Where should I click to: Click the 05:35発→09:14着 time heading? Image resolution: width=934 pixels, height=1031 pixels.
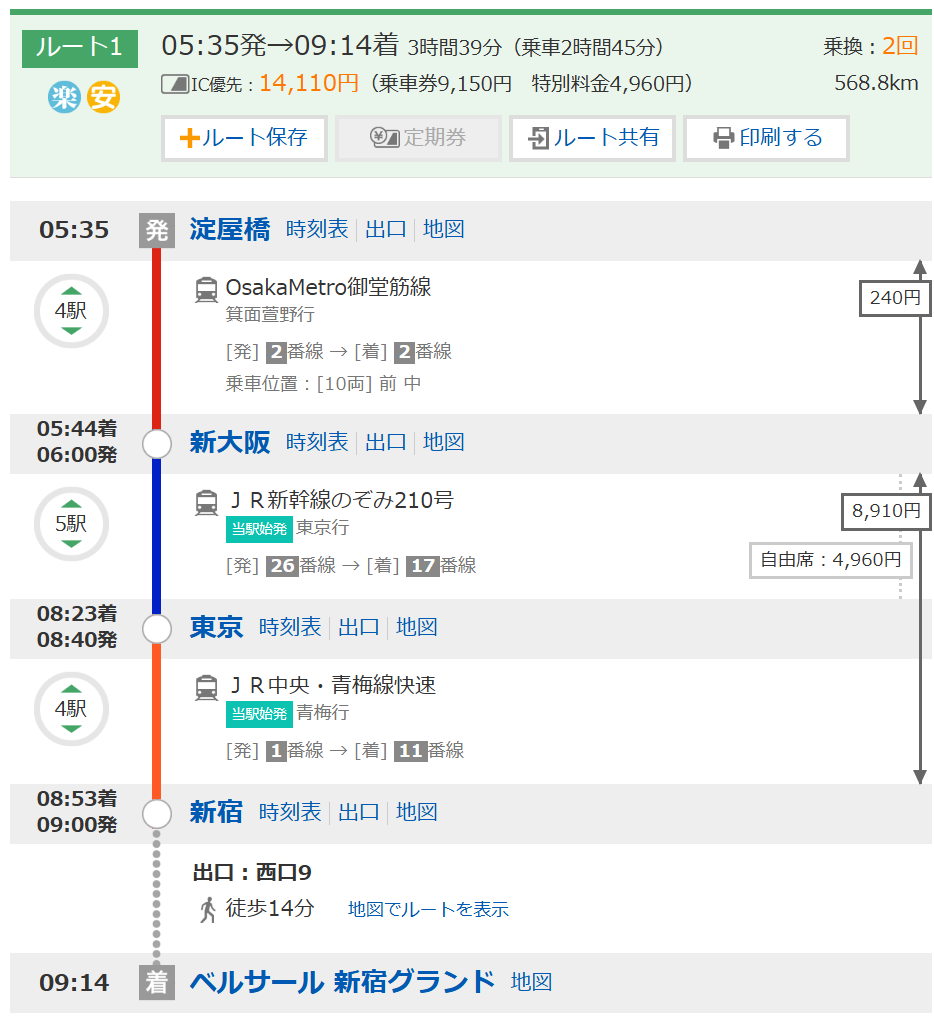click(x=280, y=46)
